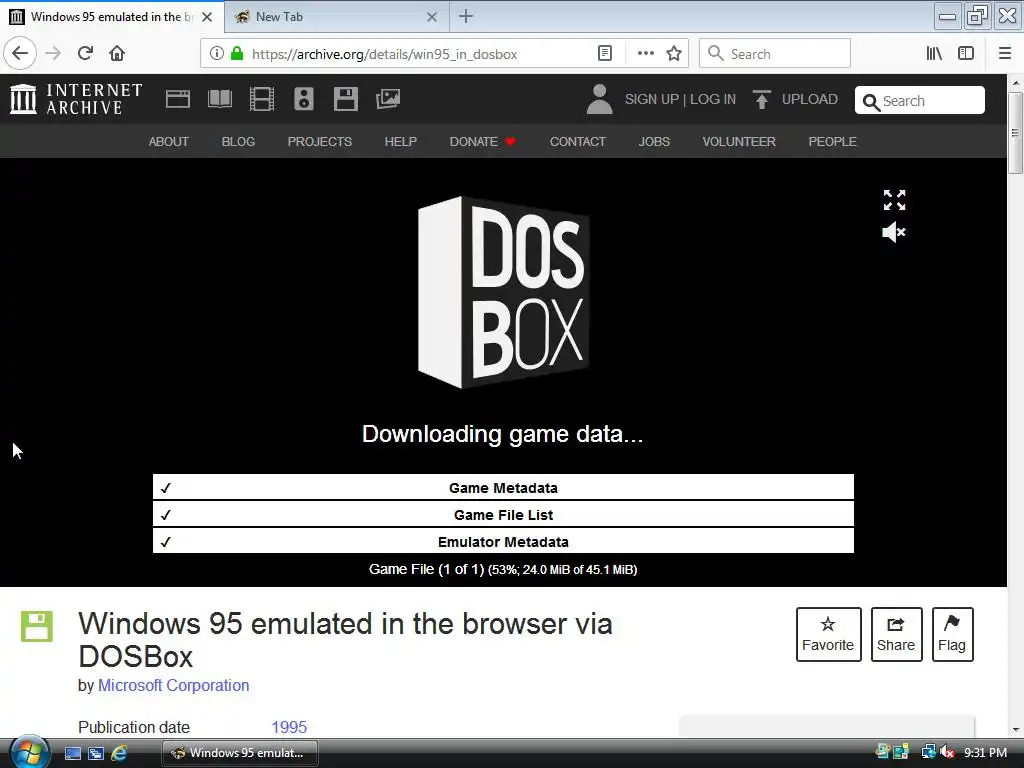This screenshot has height=768, width=1024.
Task: Toggle reader view in the address bar
Action: pyautogui.click(x=605, y=53)
